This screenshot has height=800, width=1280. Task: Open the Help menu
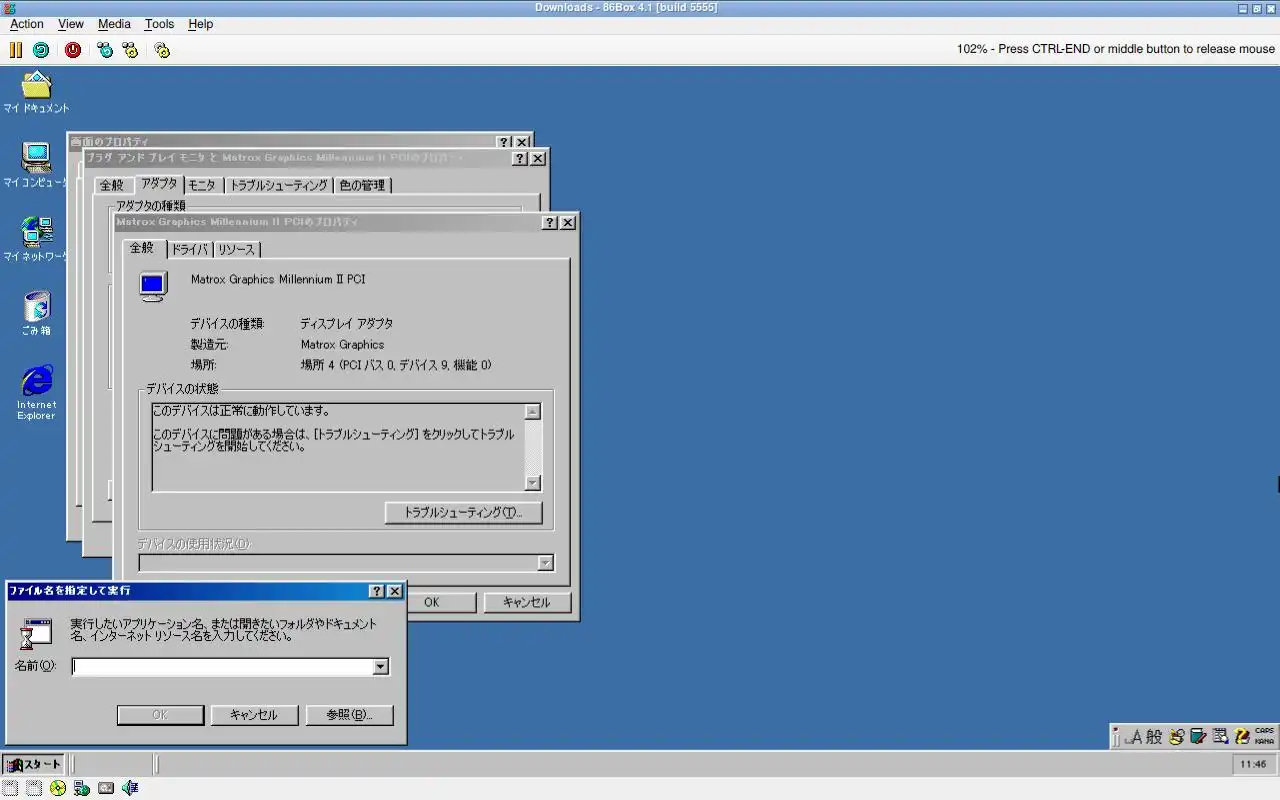(201, 24)
